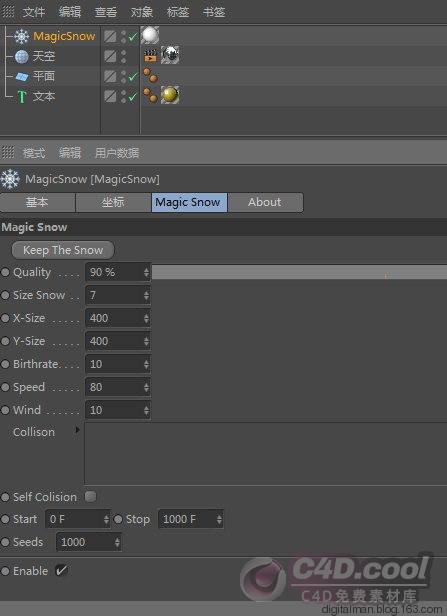The height and width of the screenshot is (616, 447).
Task: Switch to the Magic Snow tab
Action: point(189,202)
